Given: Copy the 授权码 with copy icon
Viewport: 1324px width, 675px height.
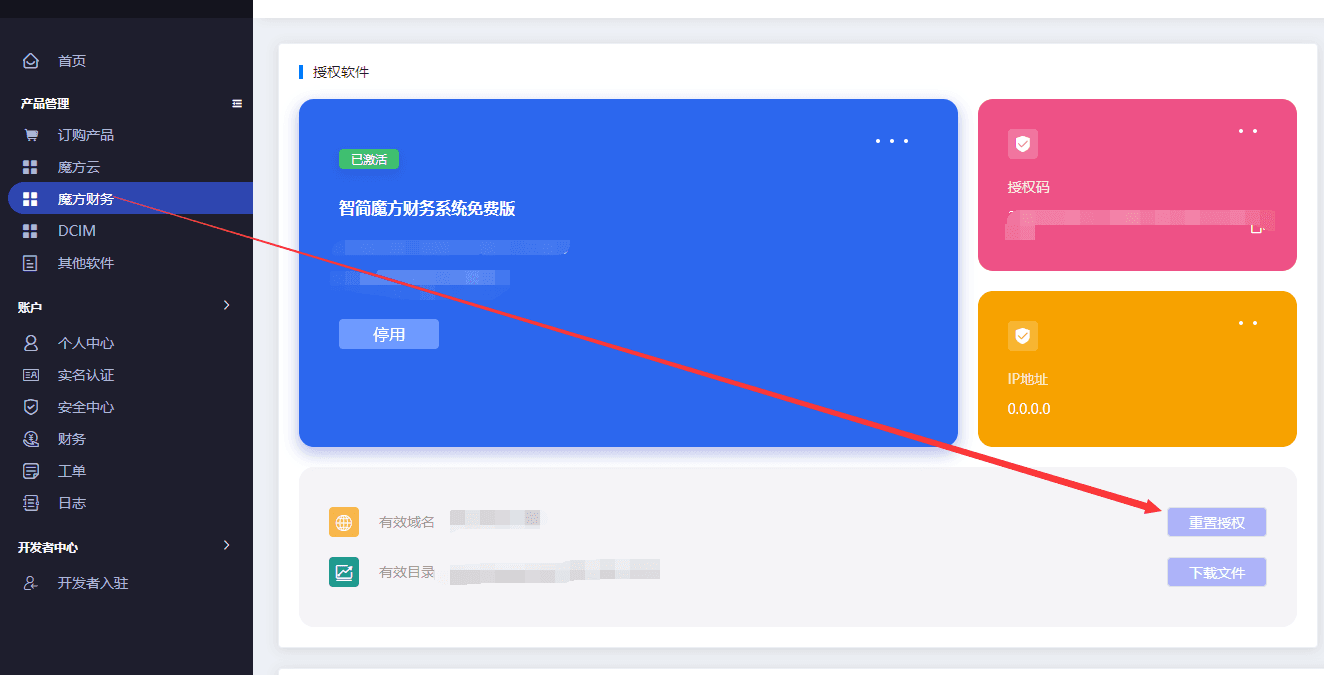Looking at the screenshot, I should tap(1258, 227).
